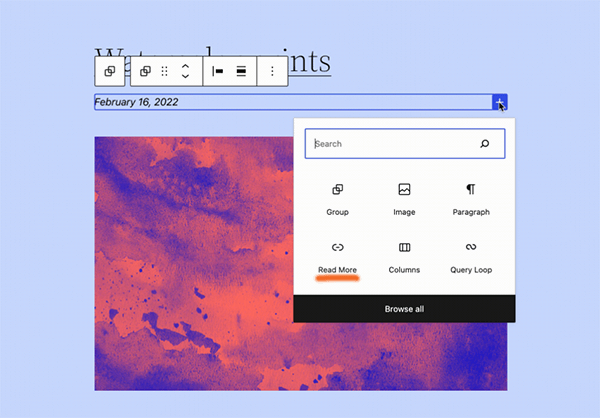Image resolution: width=600 pixels, height=418 pixels.
Task: Click the blue plus add block button
Action: (500, 102)
